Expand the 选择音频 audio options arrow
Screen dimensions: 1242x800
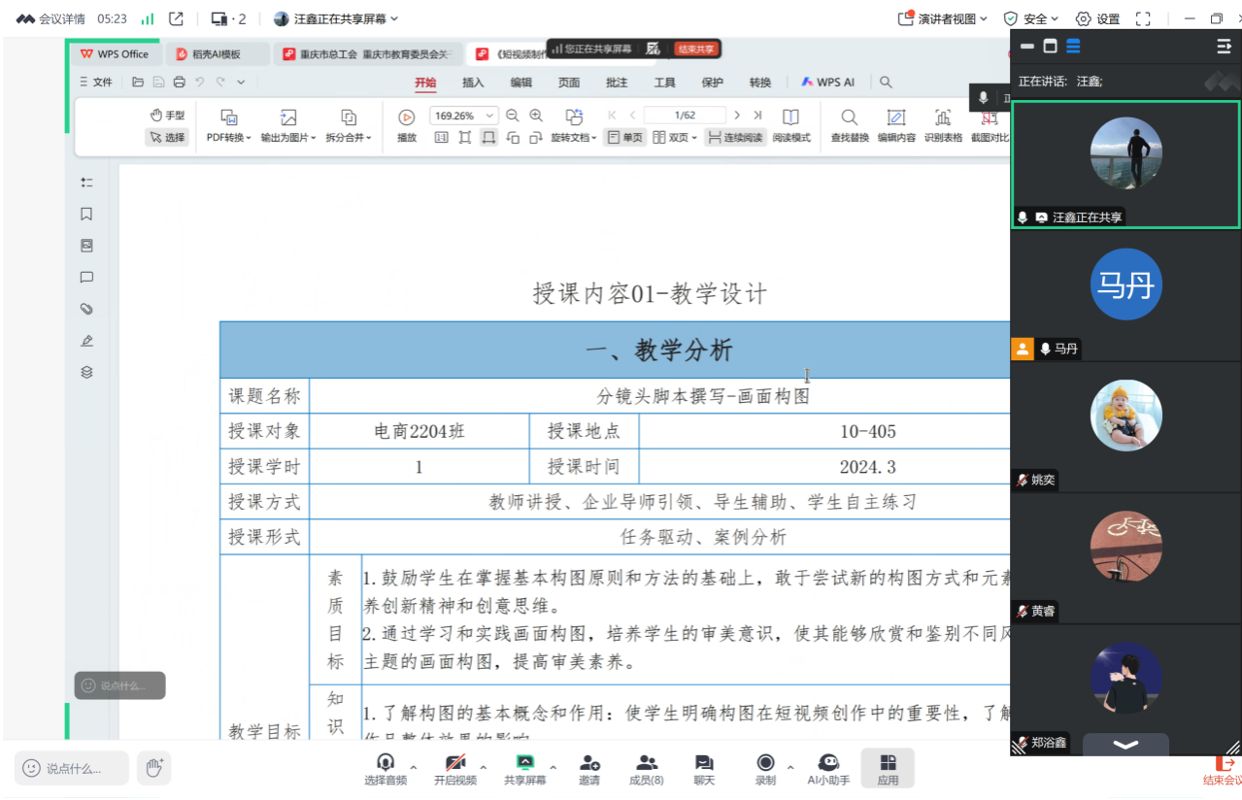[413, 768]
